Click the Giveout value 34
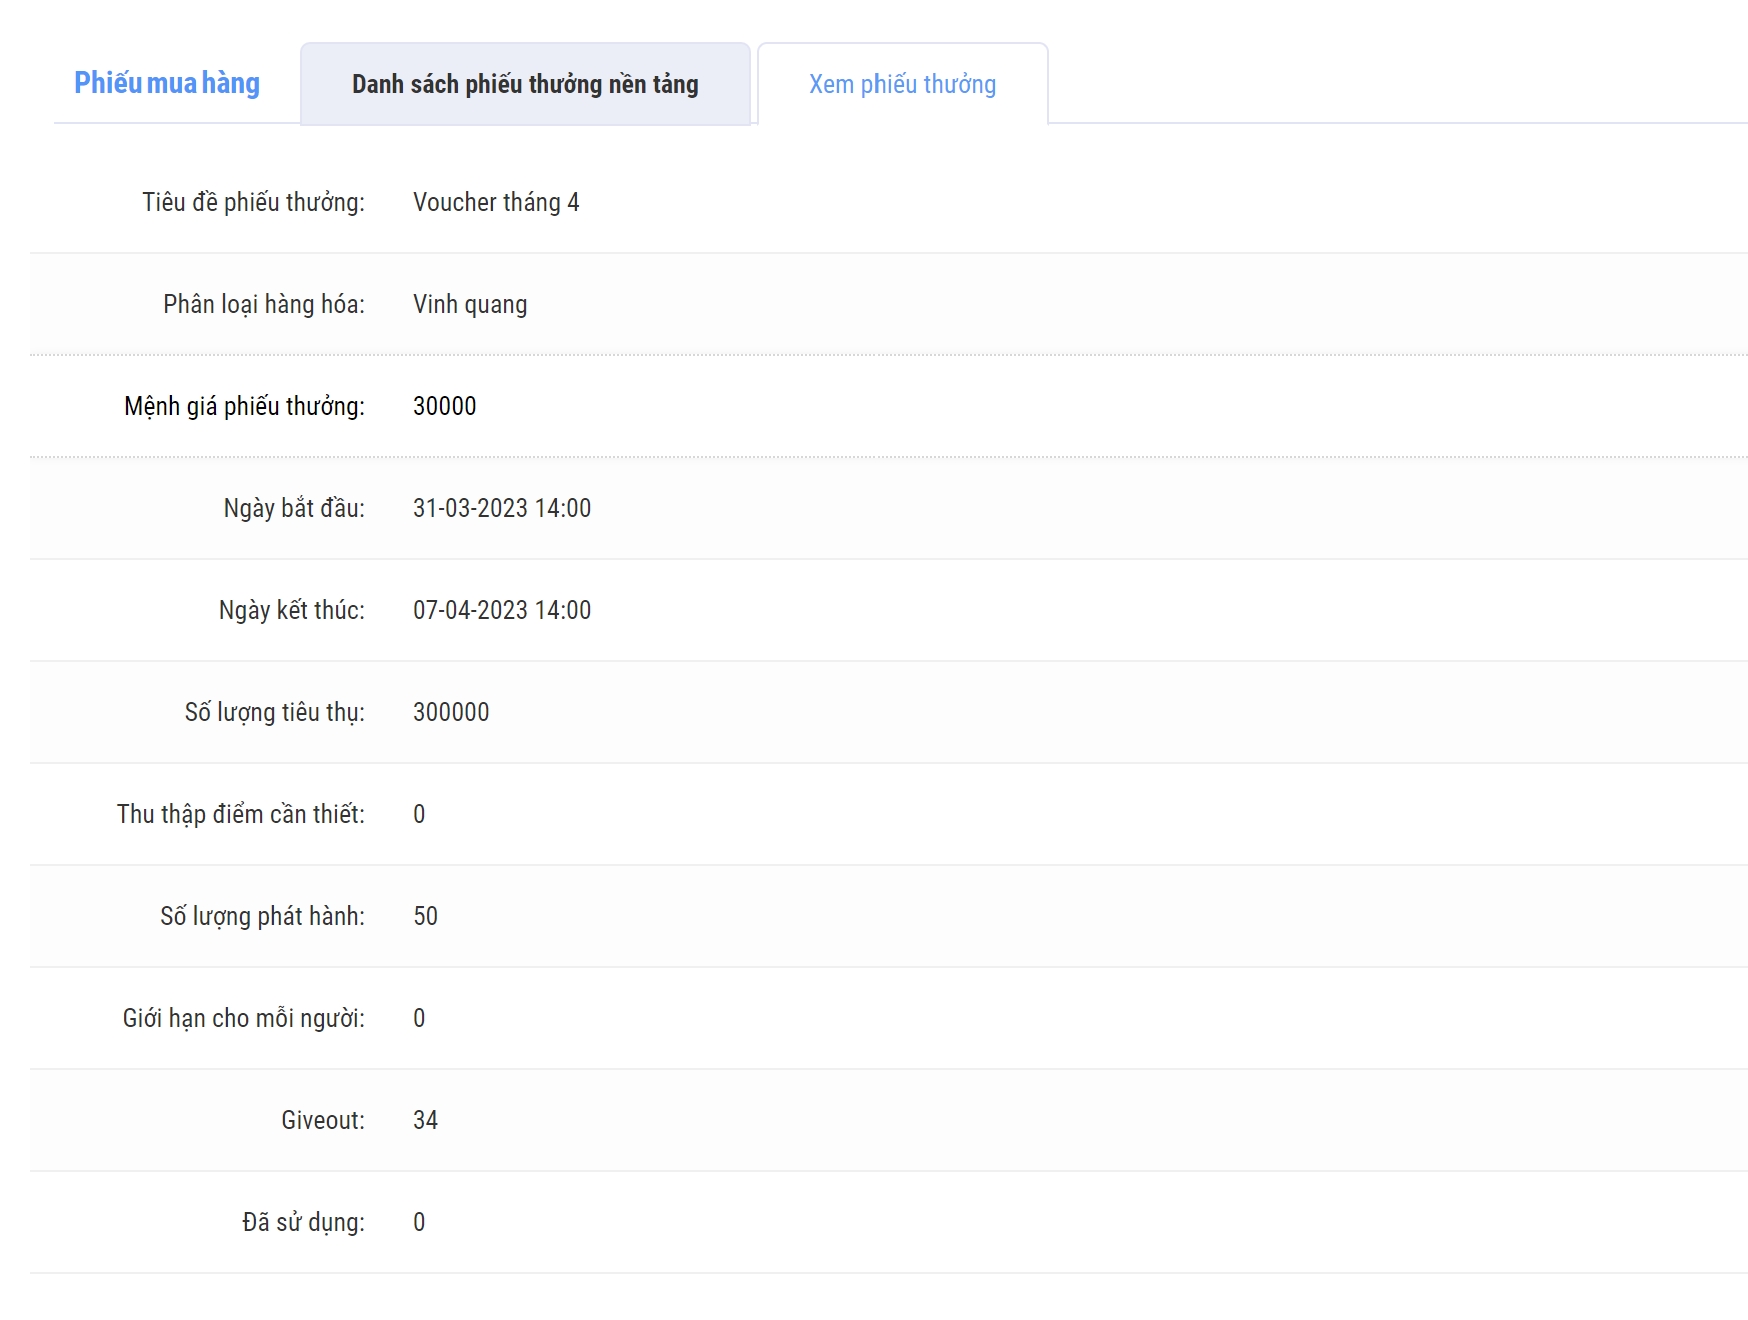 tap(426, 1120)
